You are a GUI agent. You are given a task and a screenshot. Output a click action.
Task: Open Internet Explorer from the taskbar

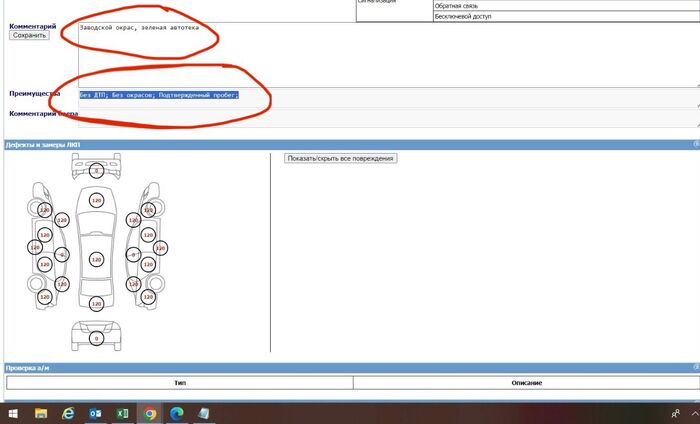68,414
